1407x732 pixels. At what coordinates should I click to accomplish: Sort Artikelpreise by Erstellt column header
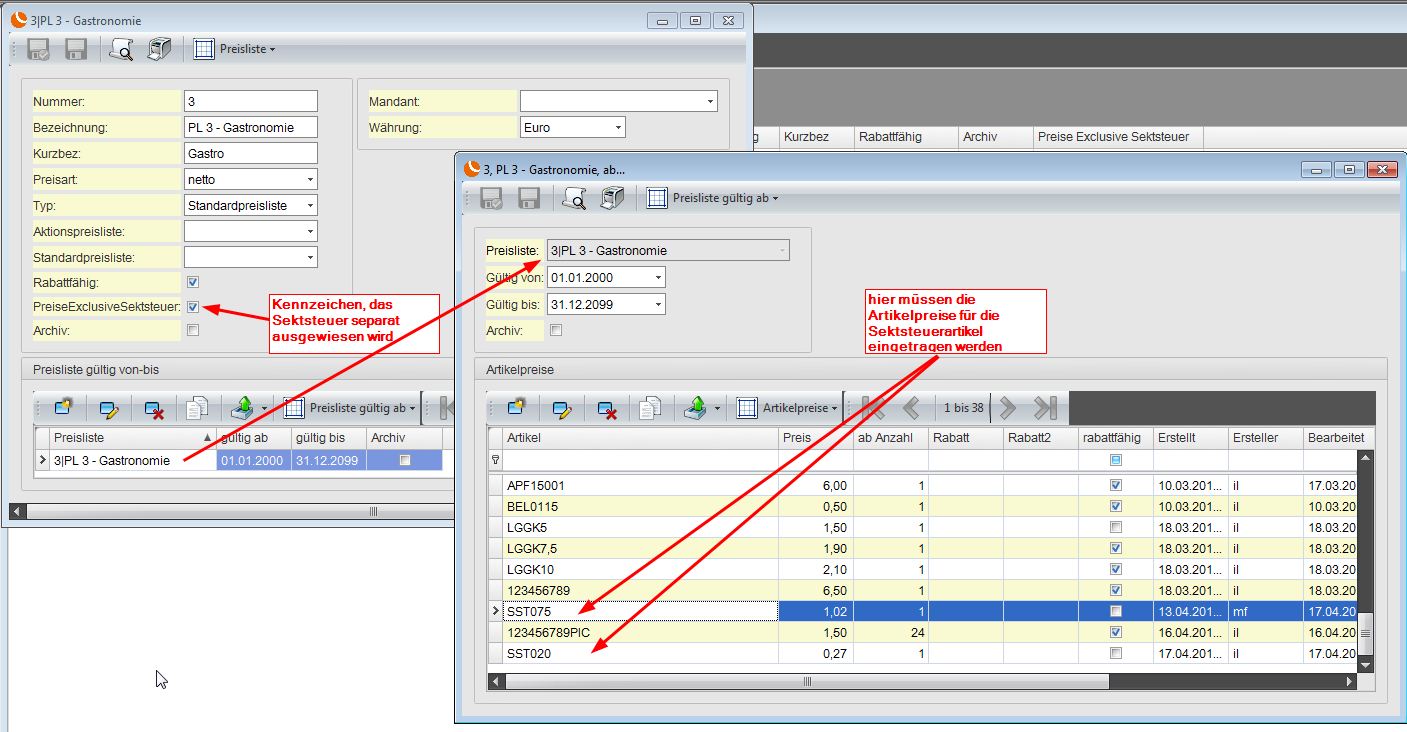pyautogui.click(x=1191, y=438)
